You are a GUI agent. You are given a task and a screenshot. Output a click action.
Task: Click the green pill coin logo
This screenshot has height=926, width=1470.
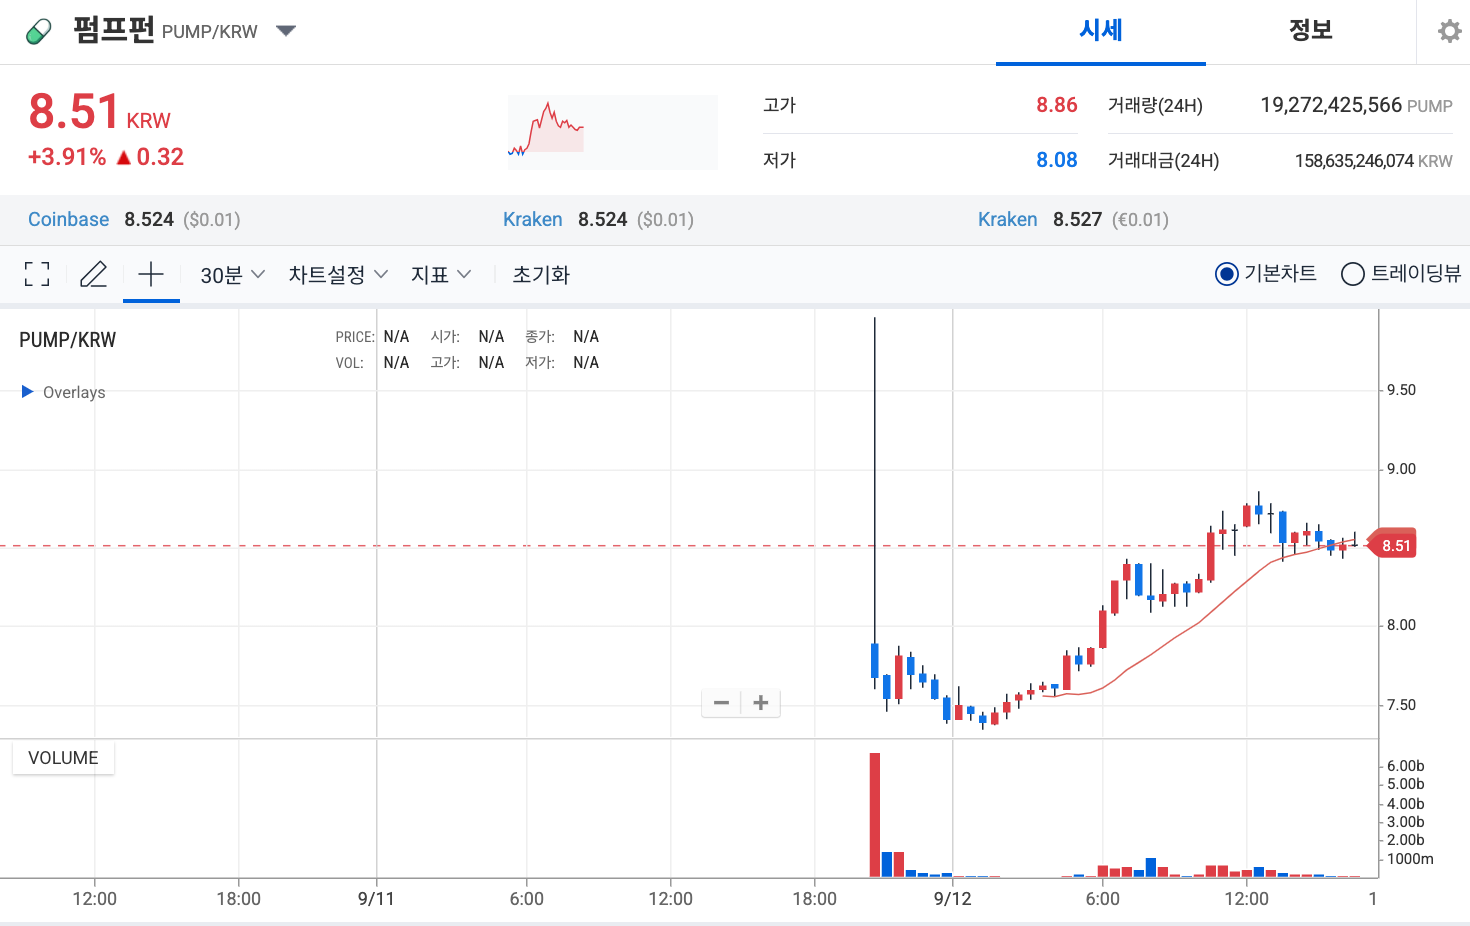pyautogui.click(x=38, y=30)
